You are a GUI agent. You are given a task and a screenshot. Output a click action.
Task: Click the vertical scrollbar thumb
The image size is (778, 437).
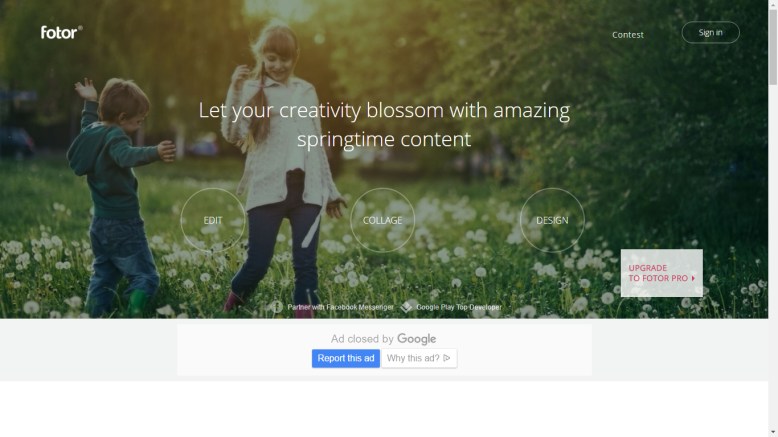[773, 47]
